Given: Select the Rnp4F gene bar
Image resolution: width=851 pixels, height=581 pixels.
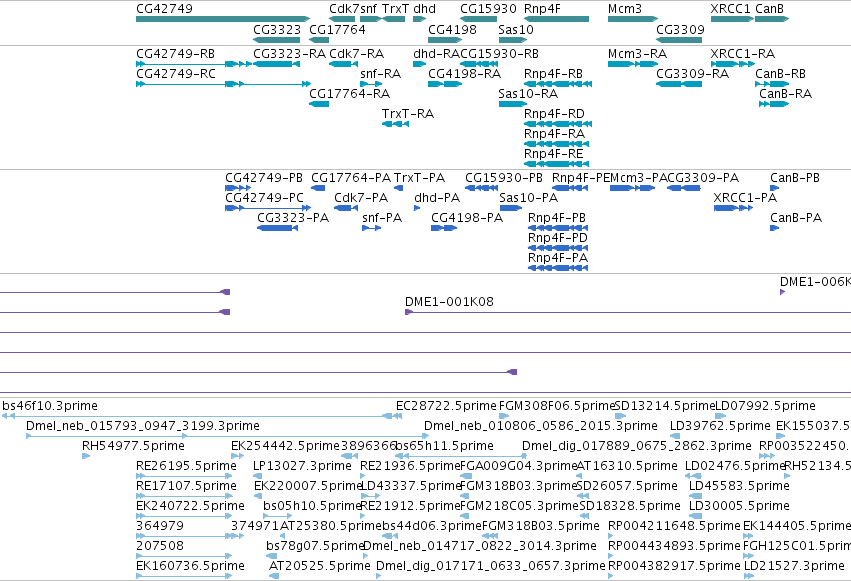Looking at the screenshot, I should pos(557,20).
